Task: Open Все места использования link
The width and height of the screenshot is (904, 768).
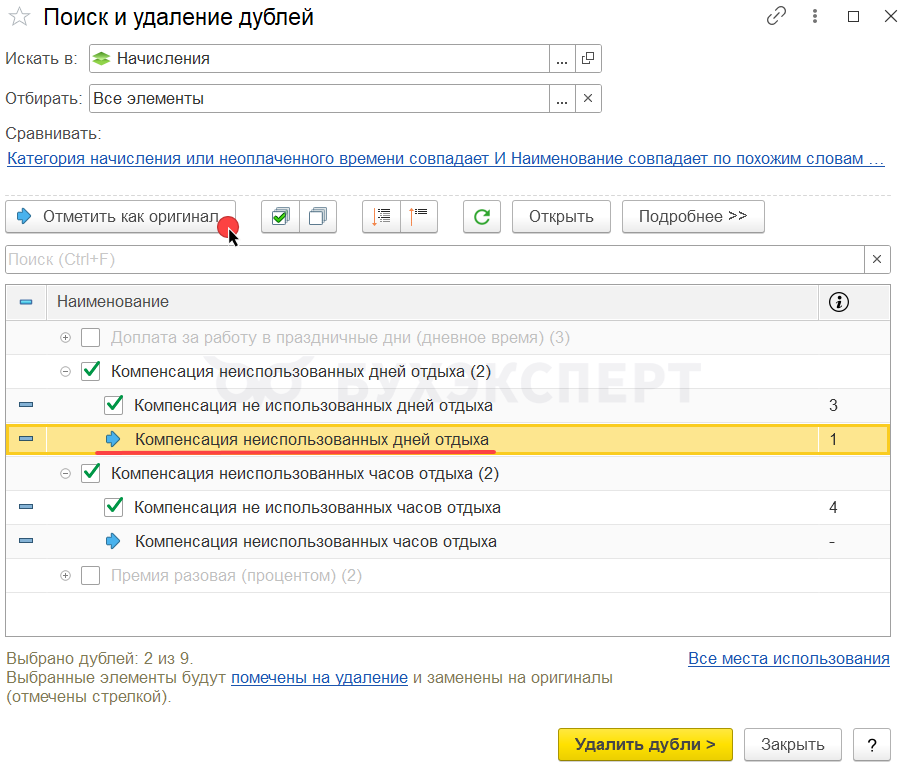Action: (x=788, y=659)
